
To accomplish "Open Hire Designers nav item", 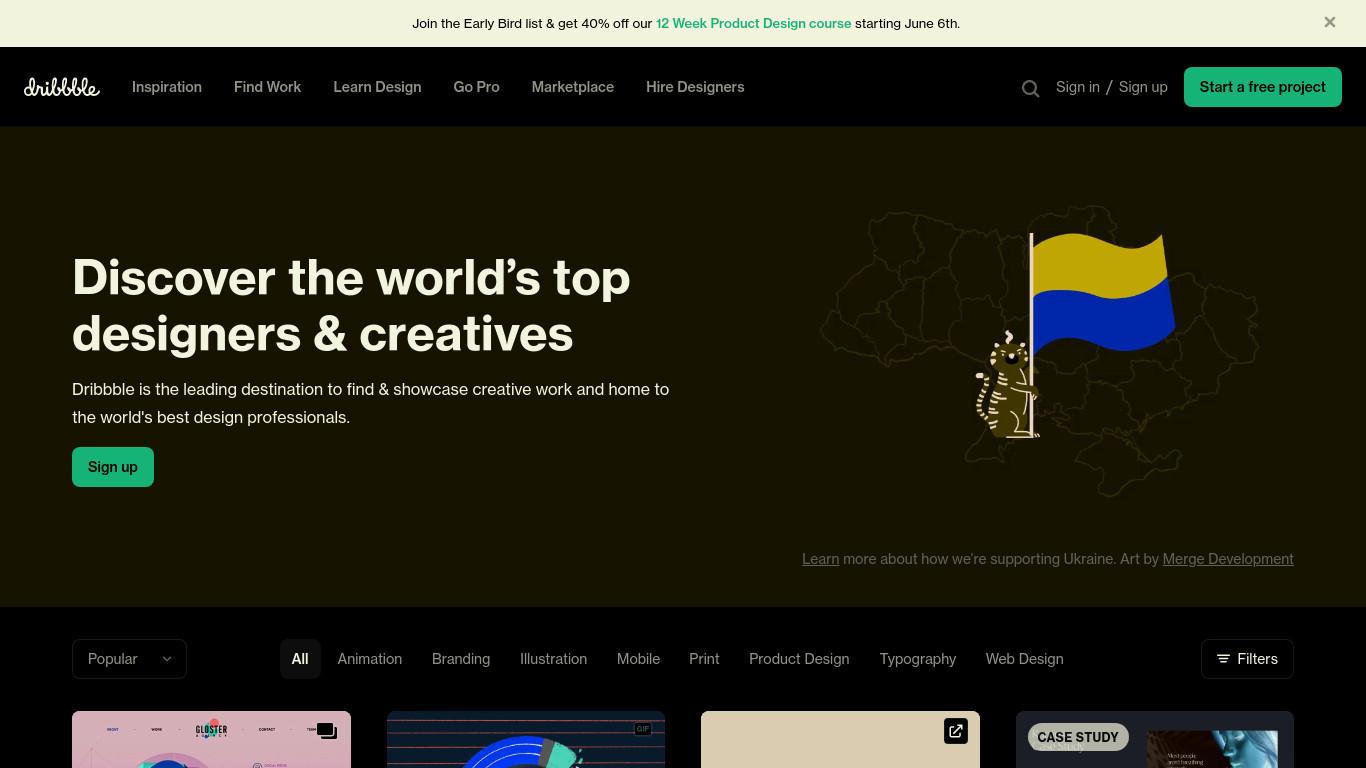I will (x=695, y=87).
